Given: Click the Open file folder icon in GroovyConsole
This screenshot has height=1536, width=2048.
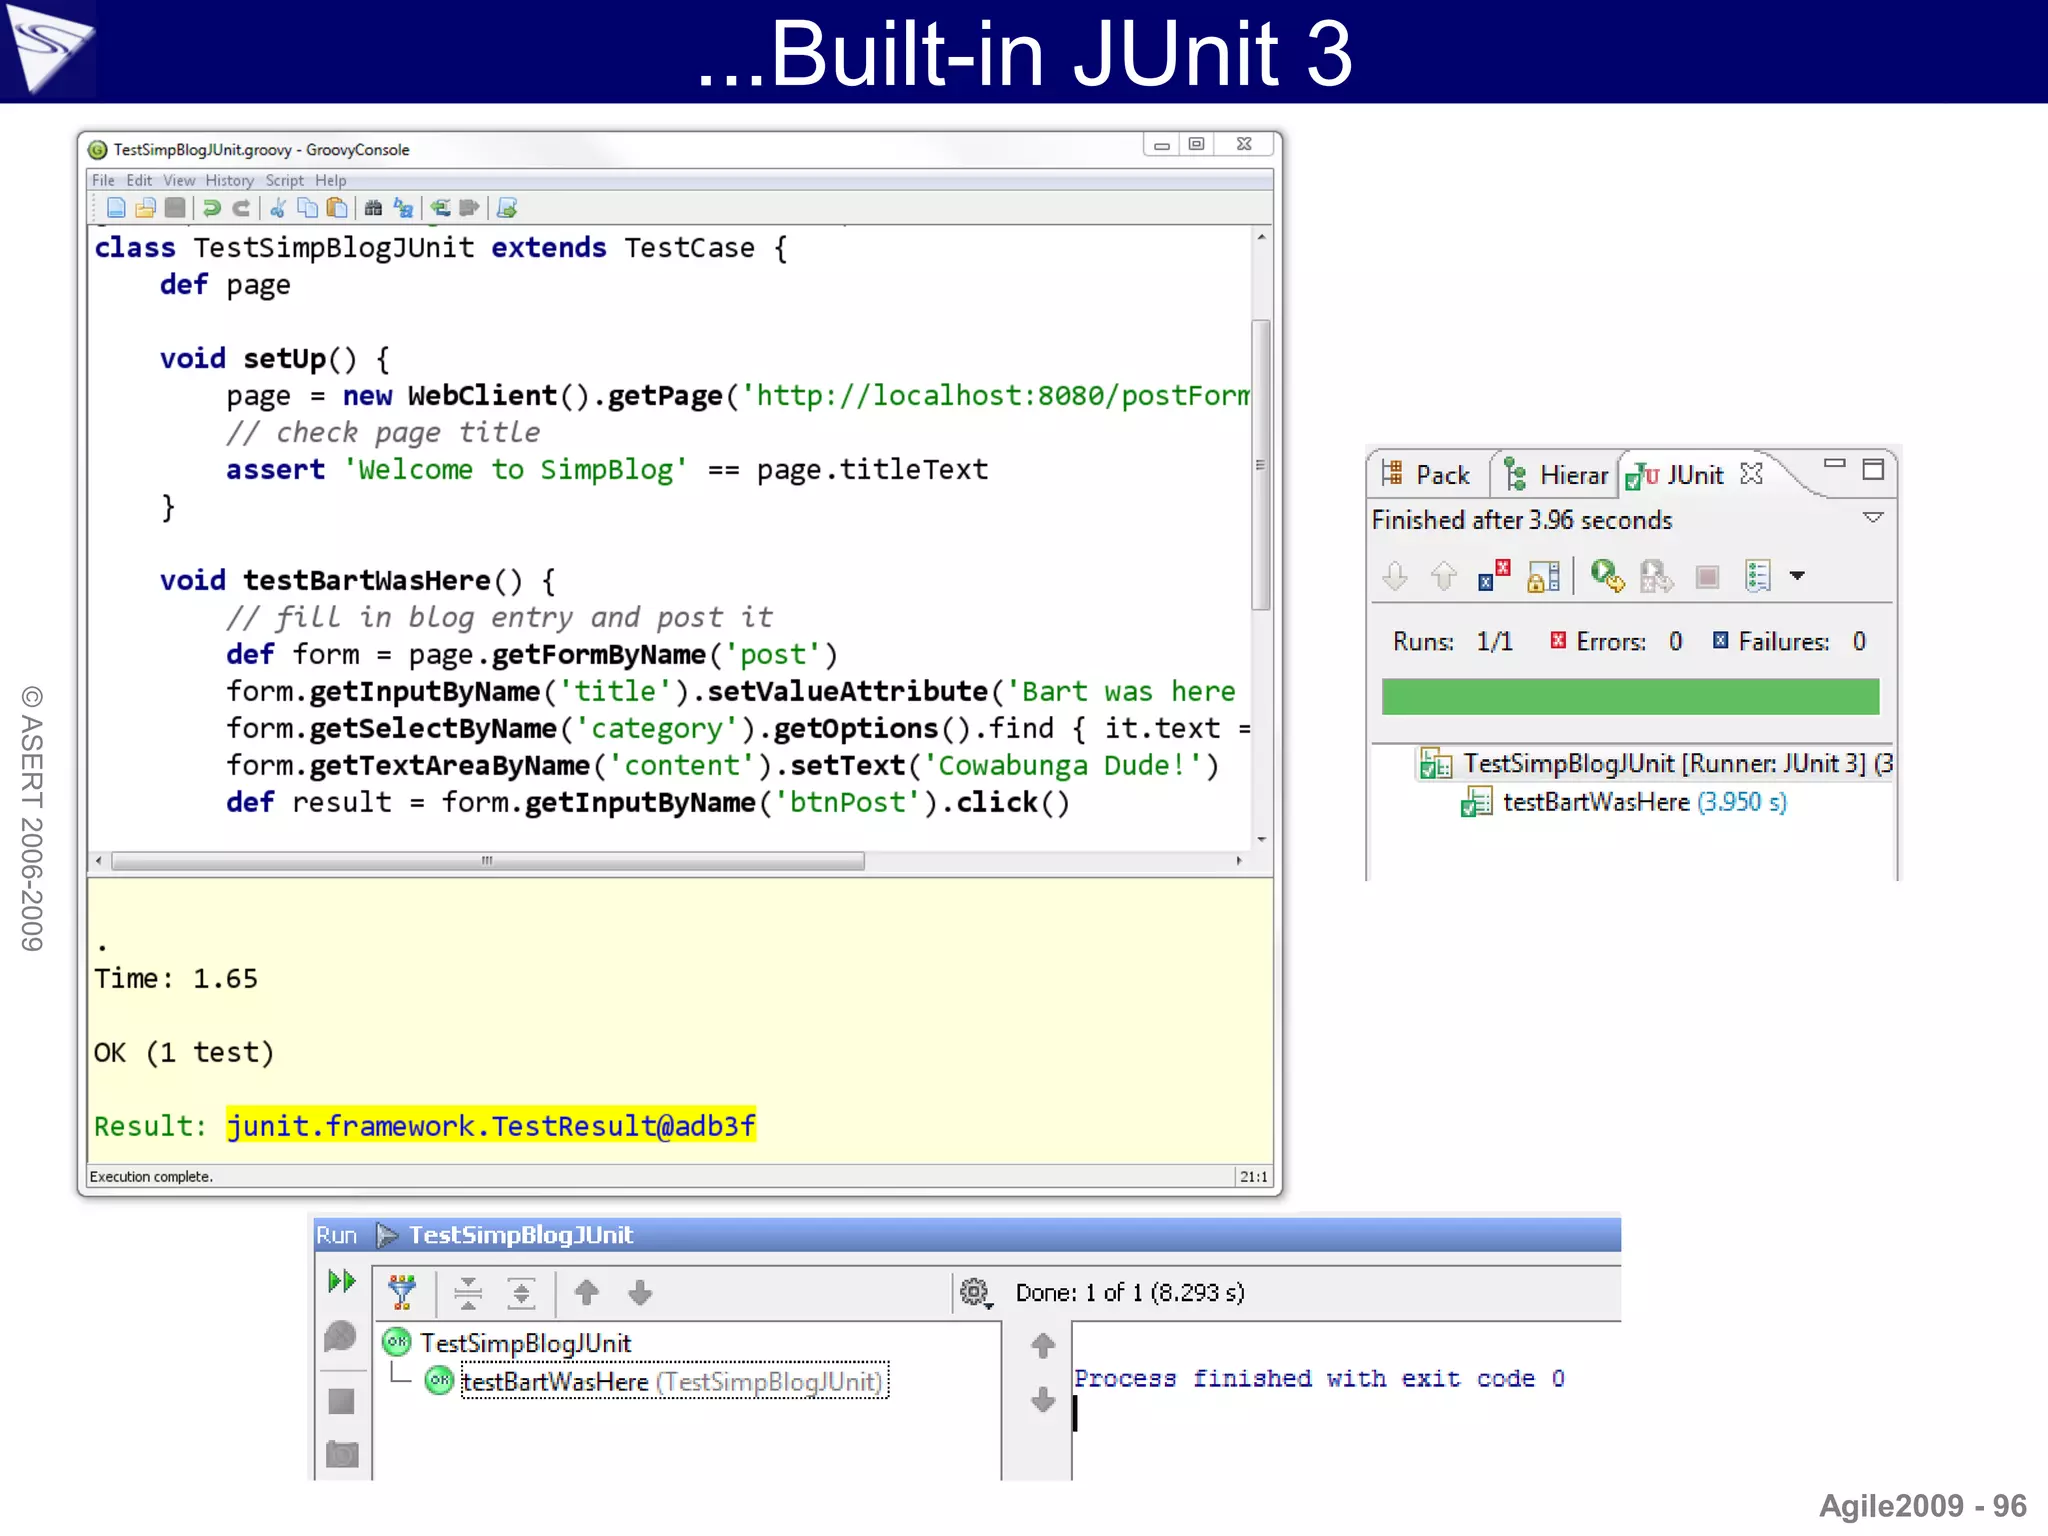Looking at the screenshot, I should click(146, 208).
